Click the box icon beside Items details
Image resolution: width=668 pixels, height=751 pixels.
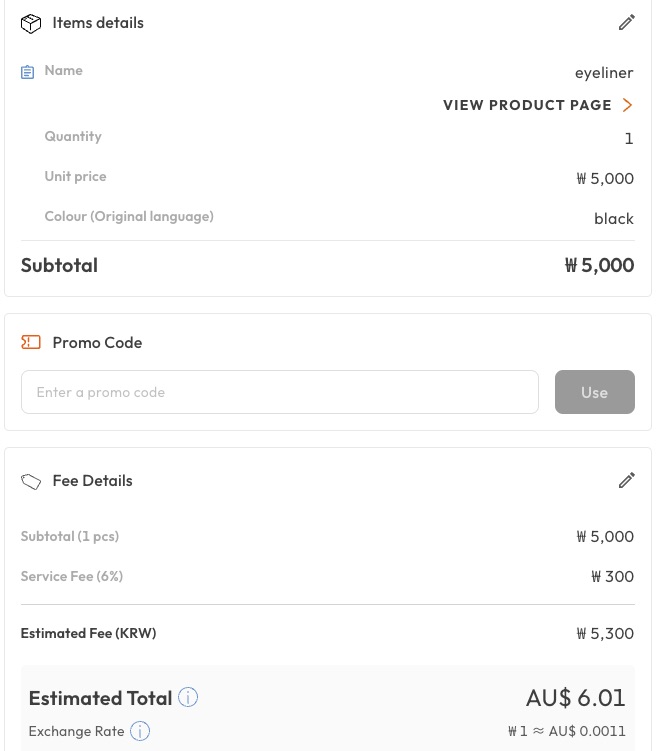(x=31, y=23)
